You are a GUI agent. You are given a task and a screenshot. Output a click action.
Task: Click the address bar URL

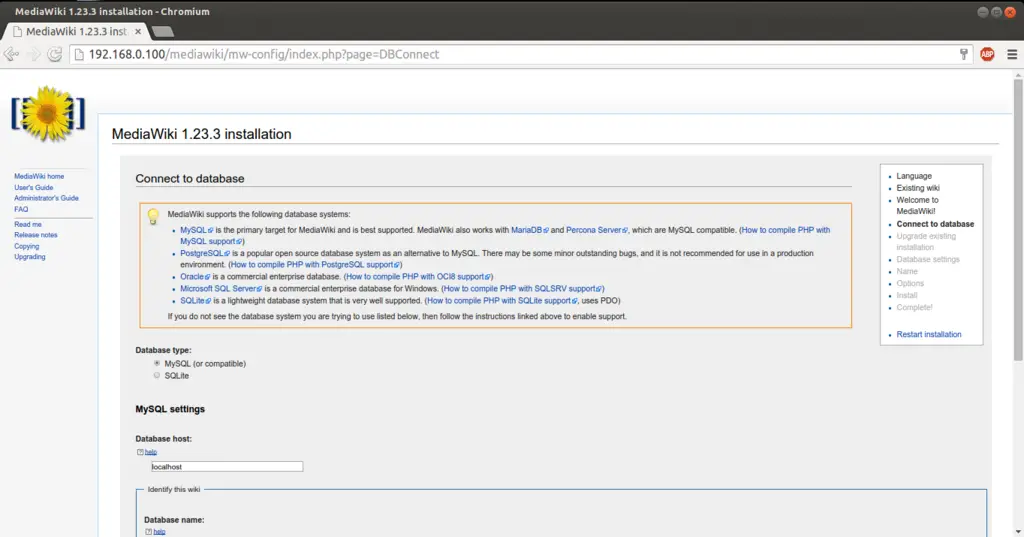tap(264, 54)
